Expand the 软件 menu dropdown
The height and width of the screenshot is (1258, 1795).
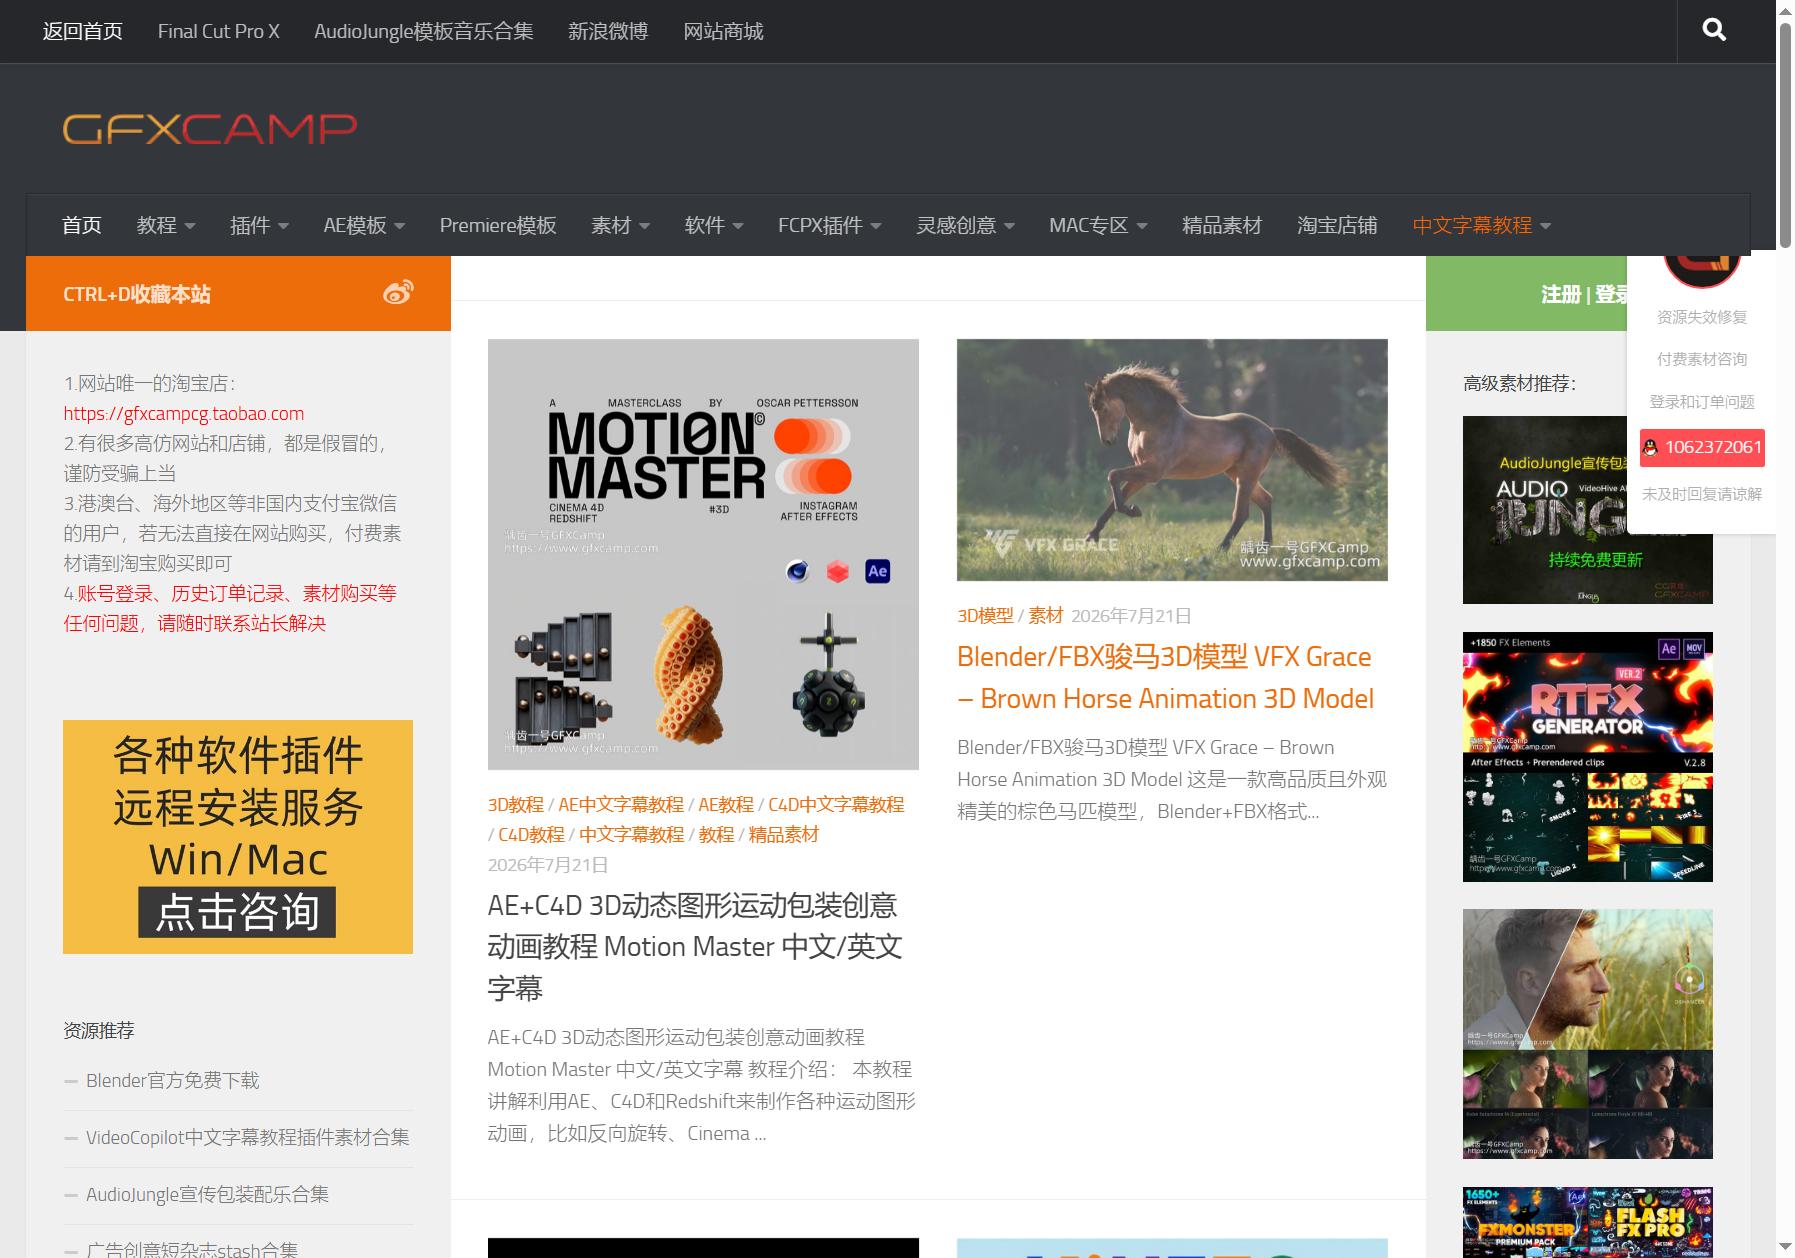click(x=714, y=225)
